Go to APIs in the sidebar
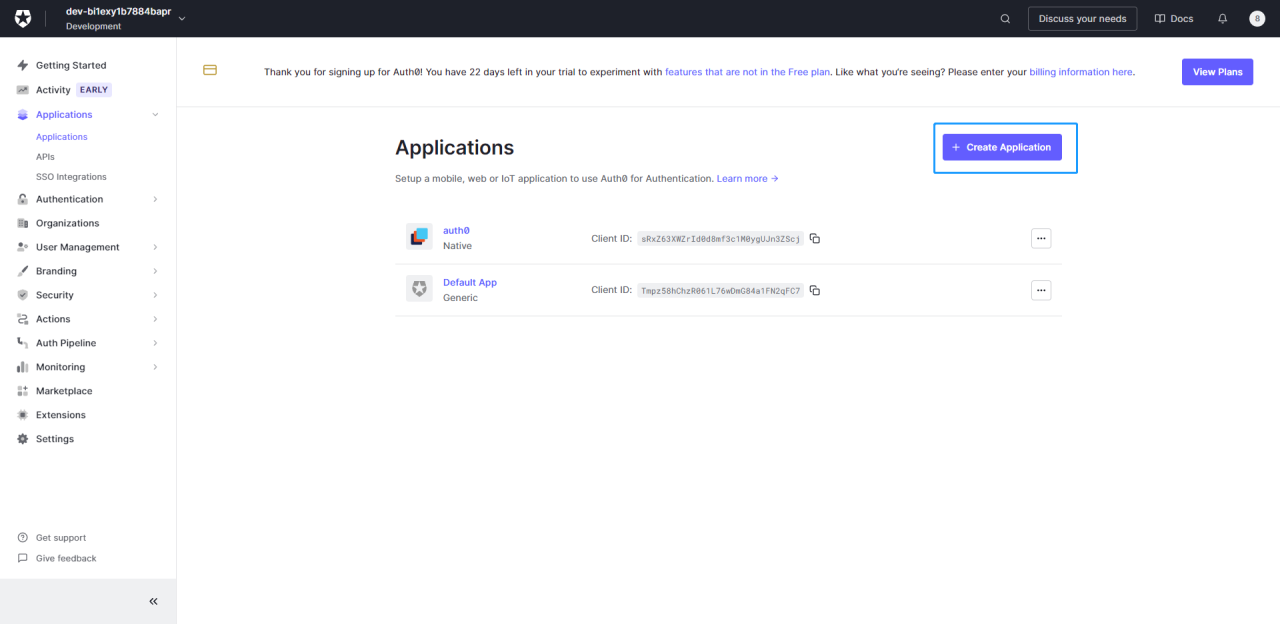Image resolution: width=1280 pixels, height=624 pixels. tap(45, 157)
